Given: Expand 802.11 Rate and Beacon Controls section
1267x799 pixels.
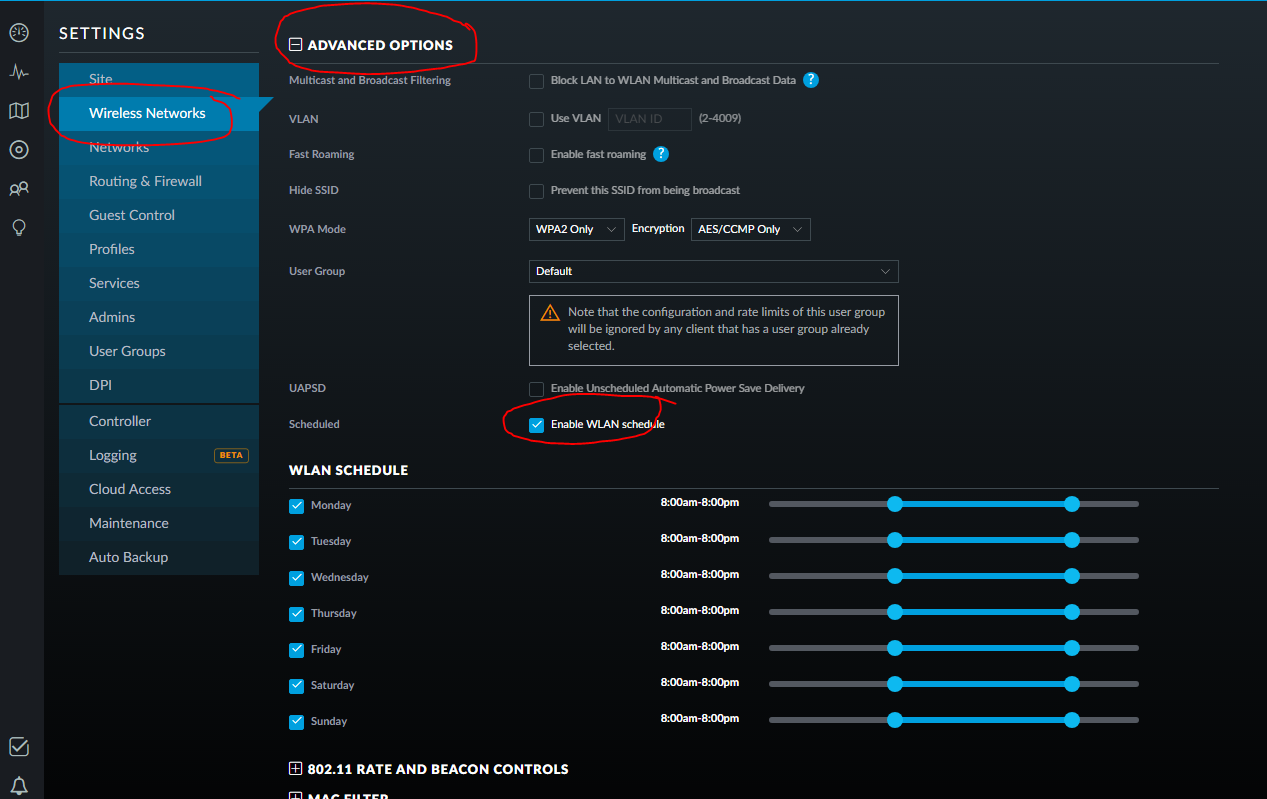Looking at the screenshot, I should click(x=295, y=769).
